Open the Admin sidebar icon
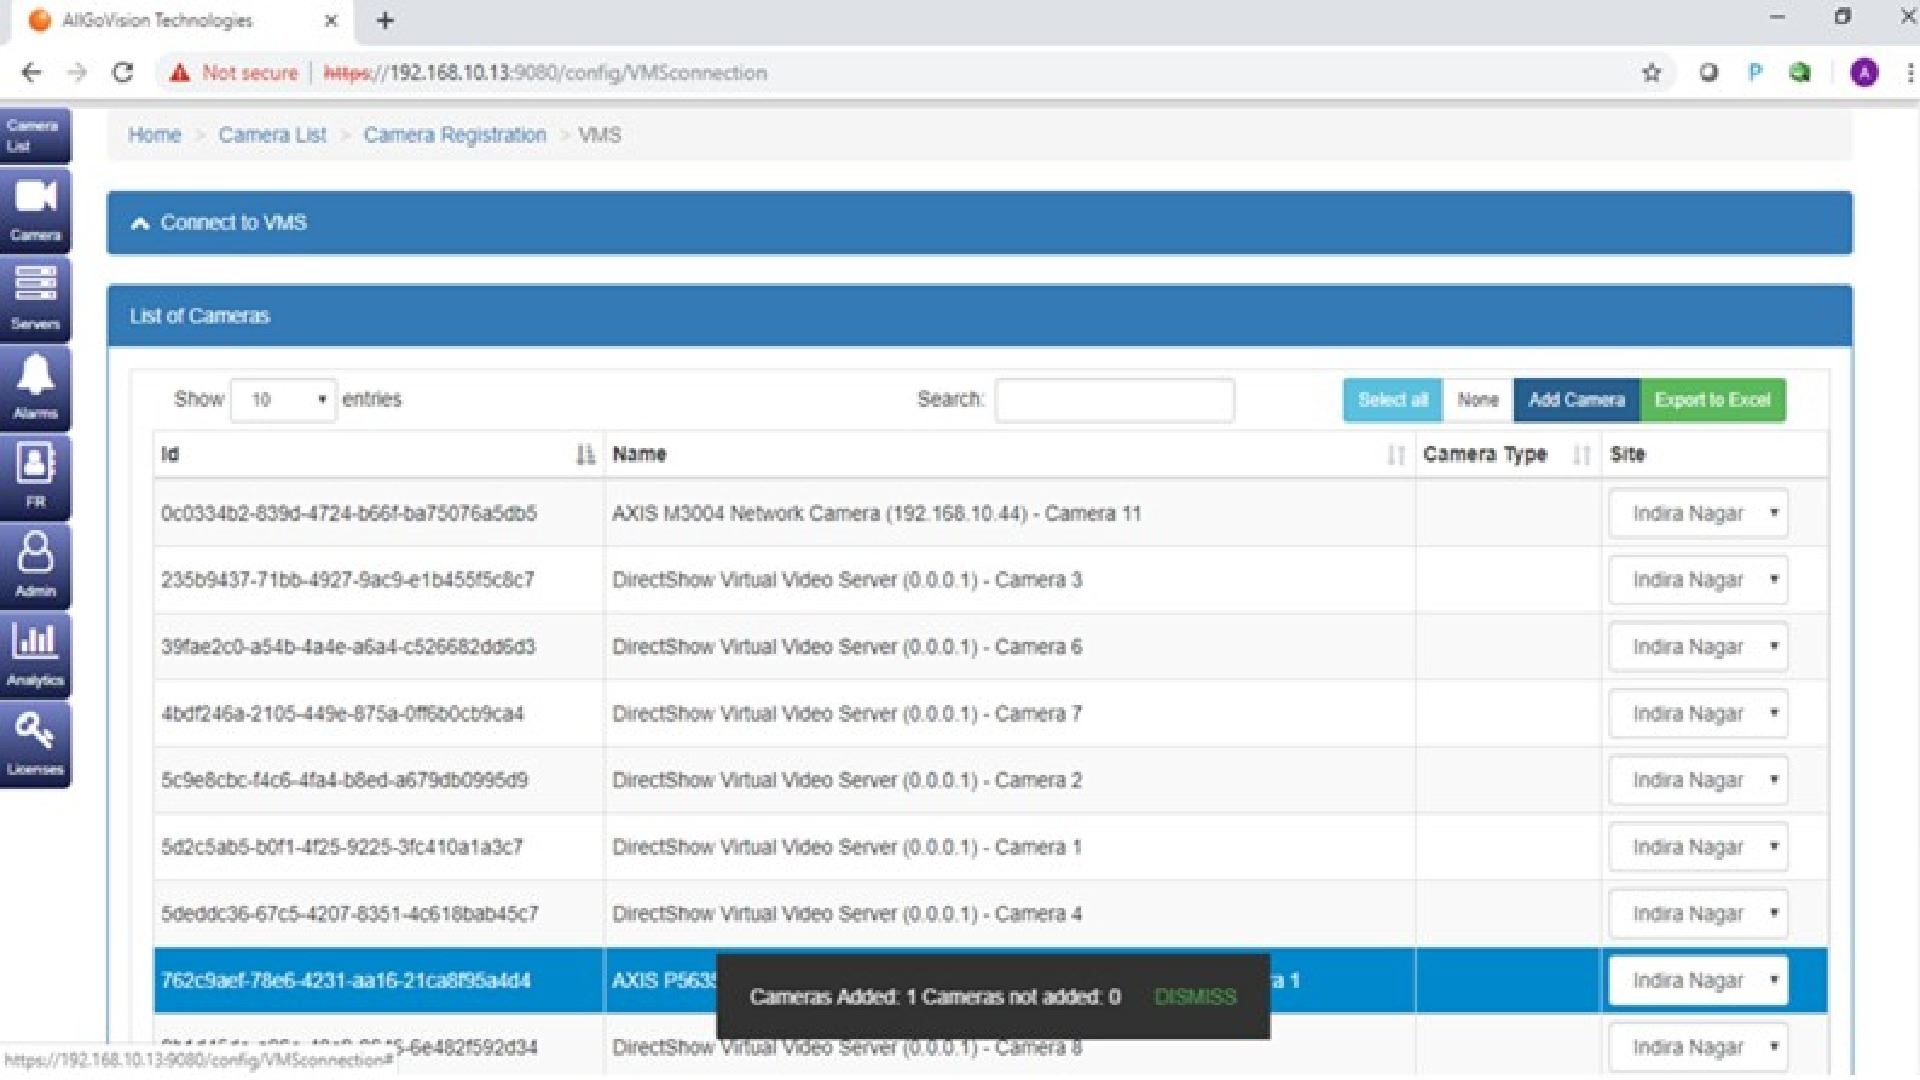 click(x=35, y=565)
